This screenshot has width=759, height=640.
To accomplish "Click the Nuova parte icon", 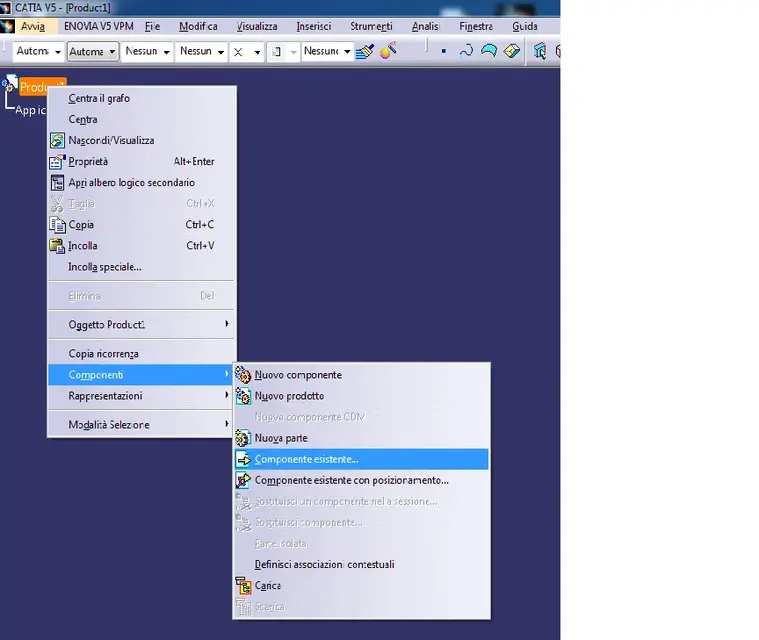I will click(x=243, y=438).
